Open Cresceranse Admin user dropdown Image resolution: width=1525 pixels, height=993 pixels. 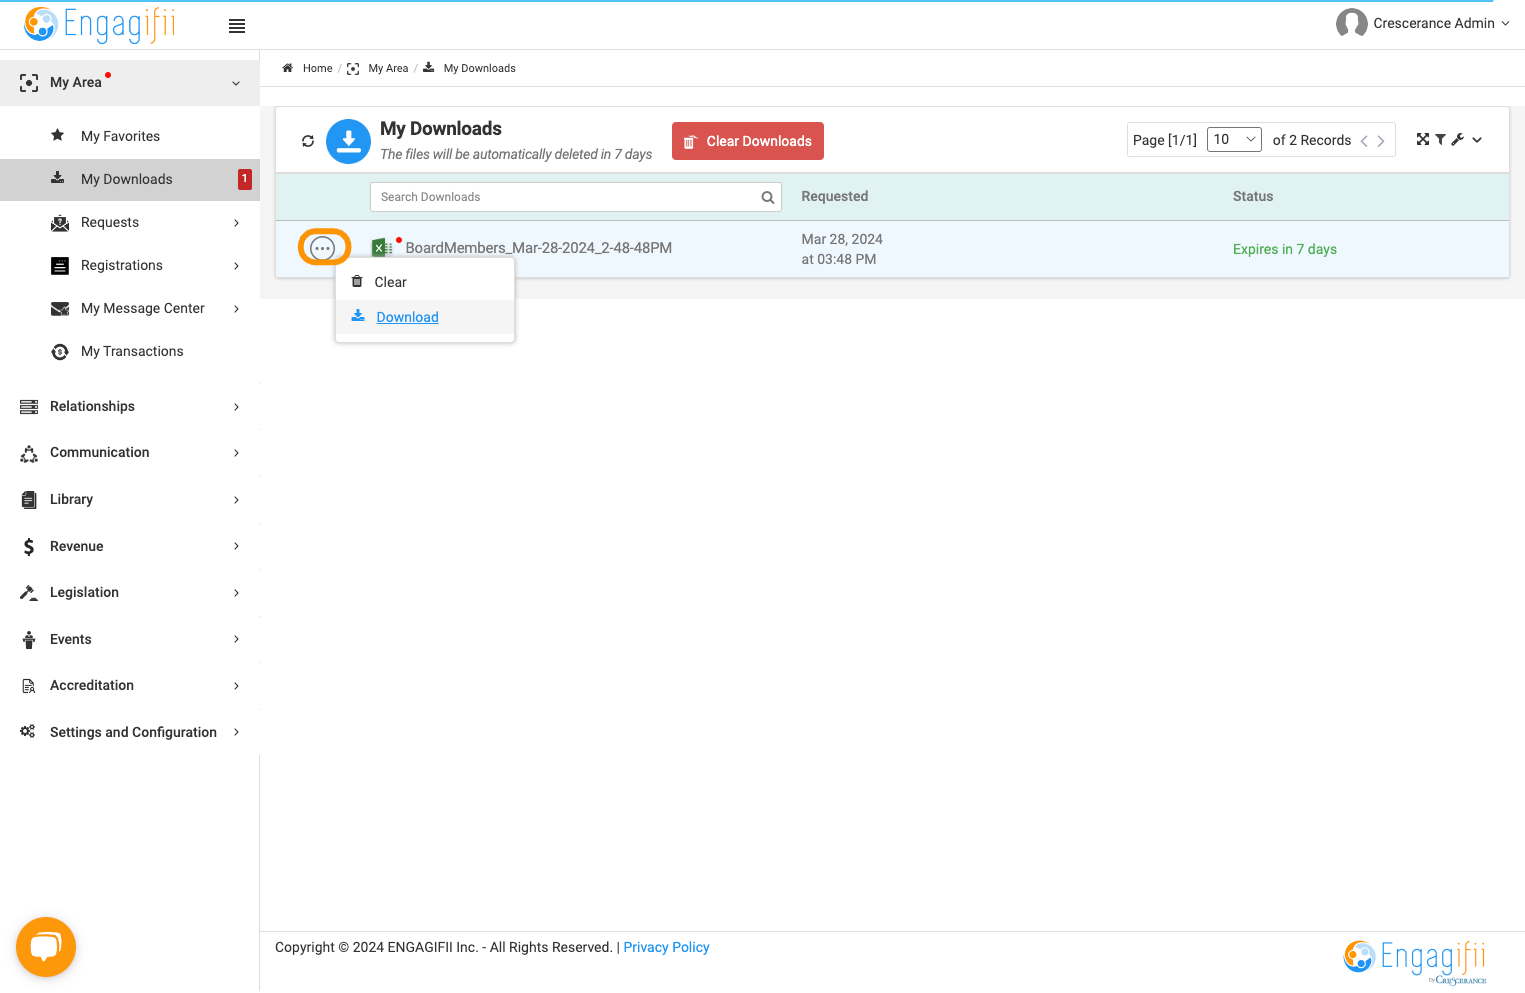pos(1441,23)
